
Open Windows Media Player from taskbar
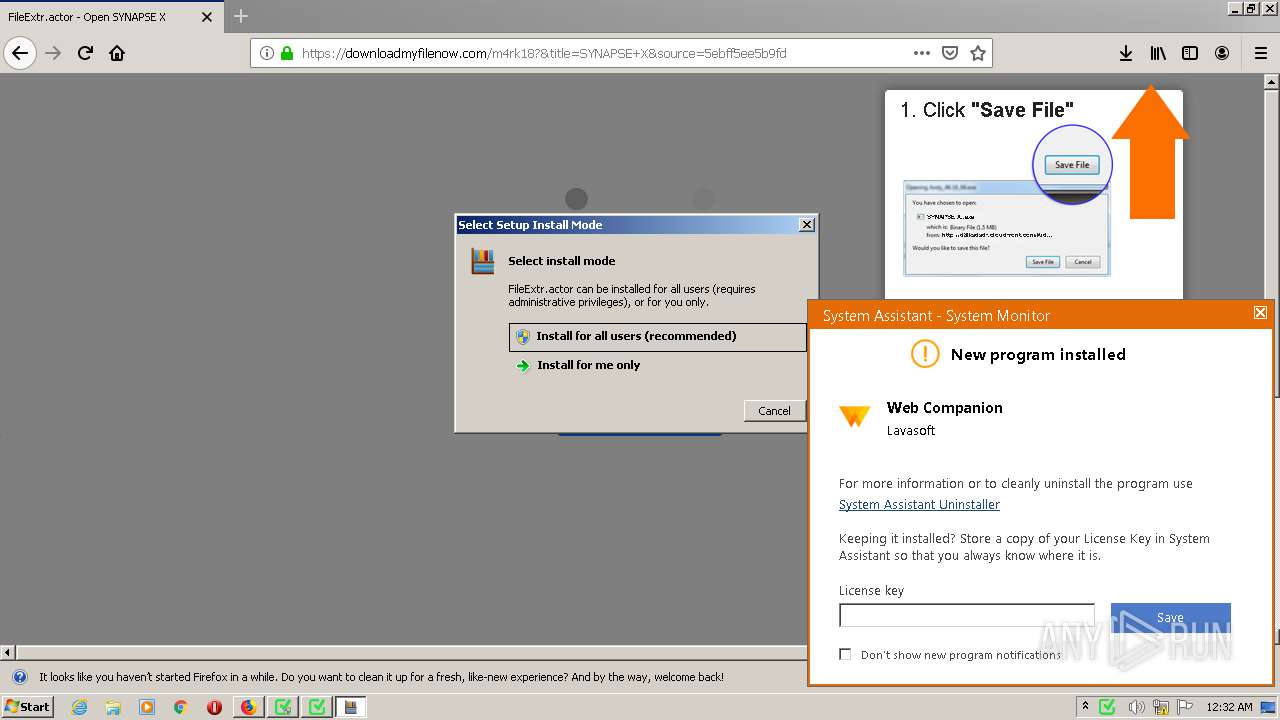147,707
